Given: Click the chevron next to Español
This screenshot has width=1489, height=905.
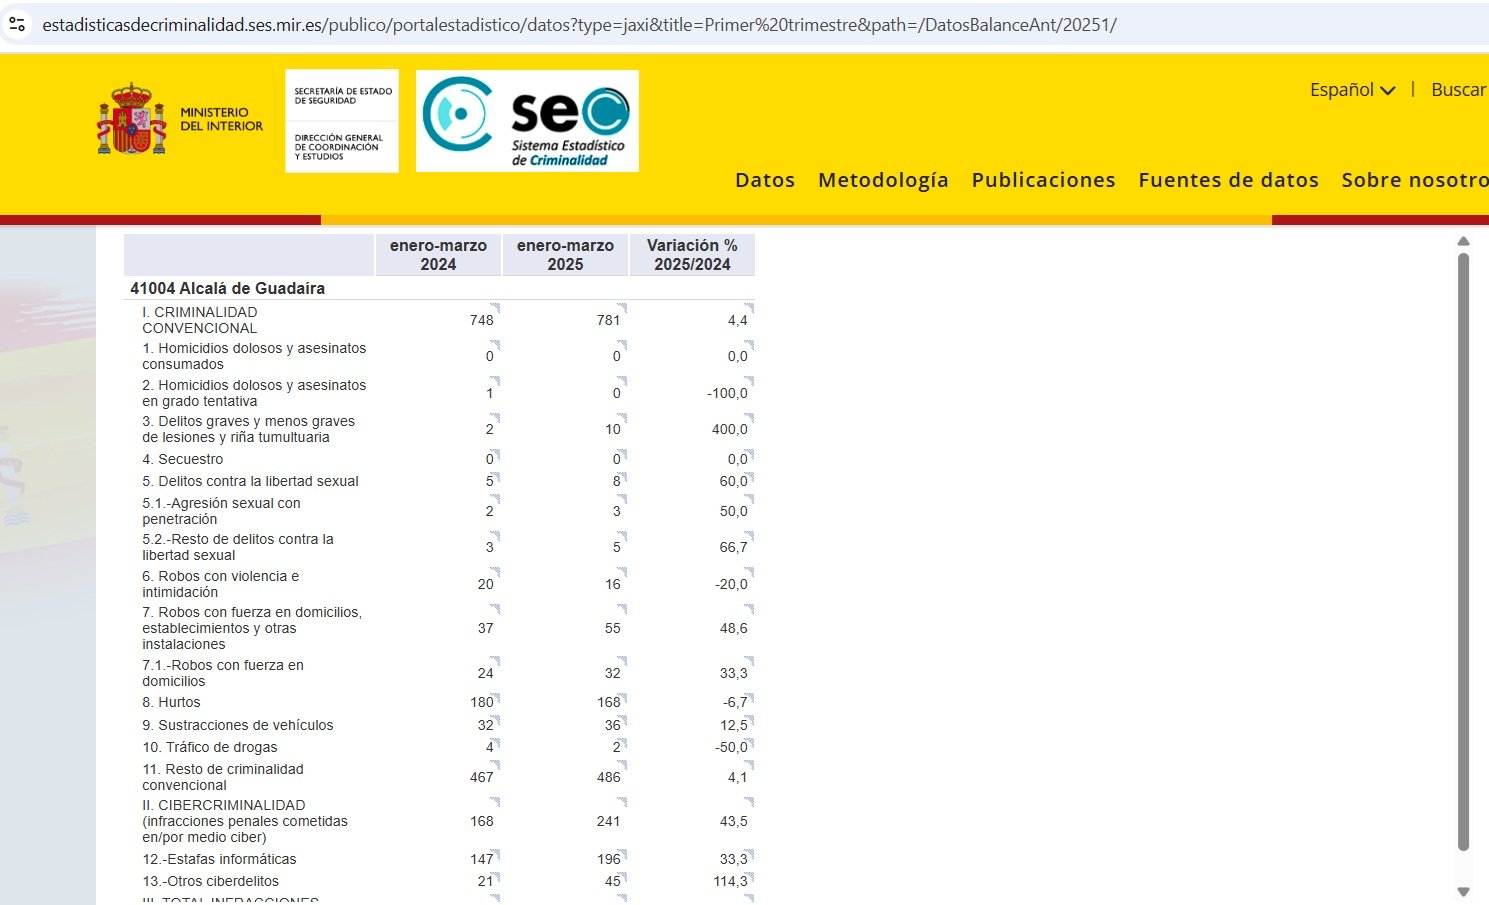Looking at the screenshot, I should point(1388,91).
